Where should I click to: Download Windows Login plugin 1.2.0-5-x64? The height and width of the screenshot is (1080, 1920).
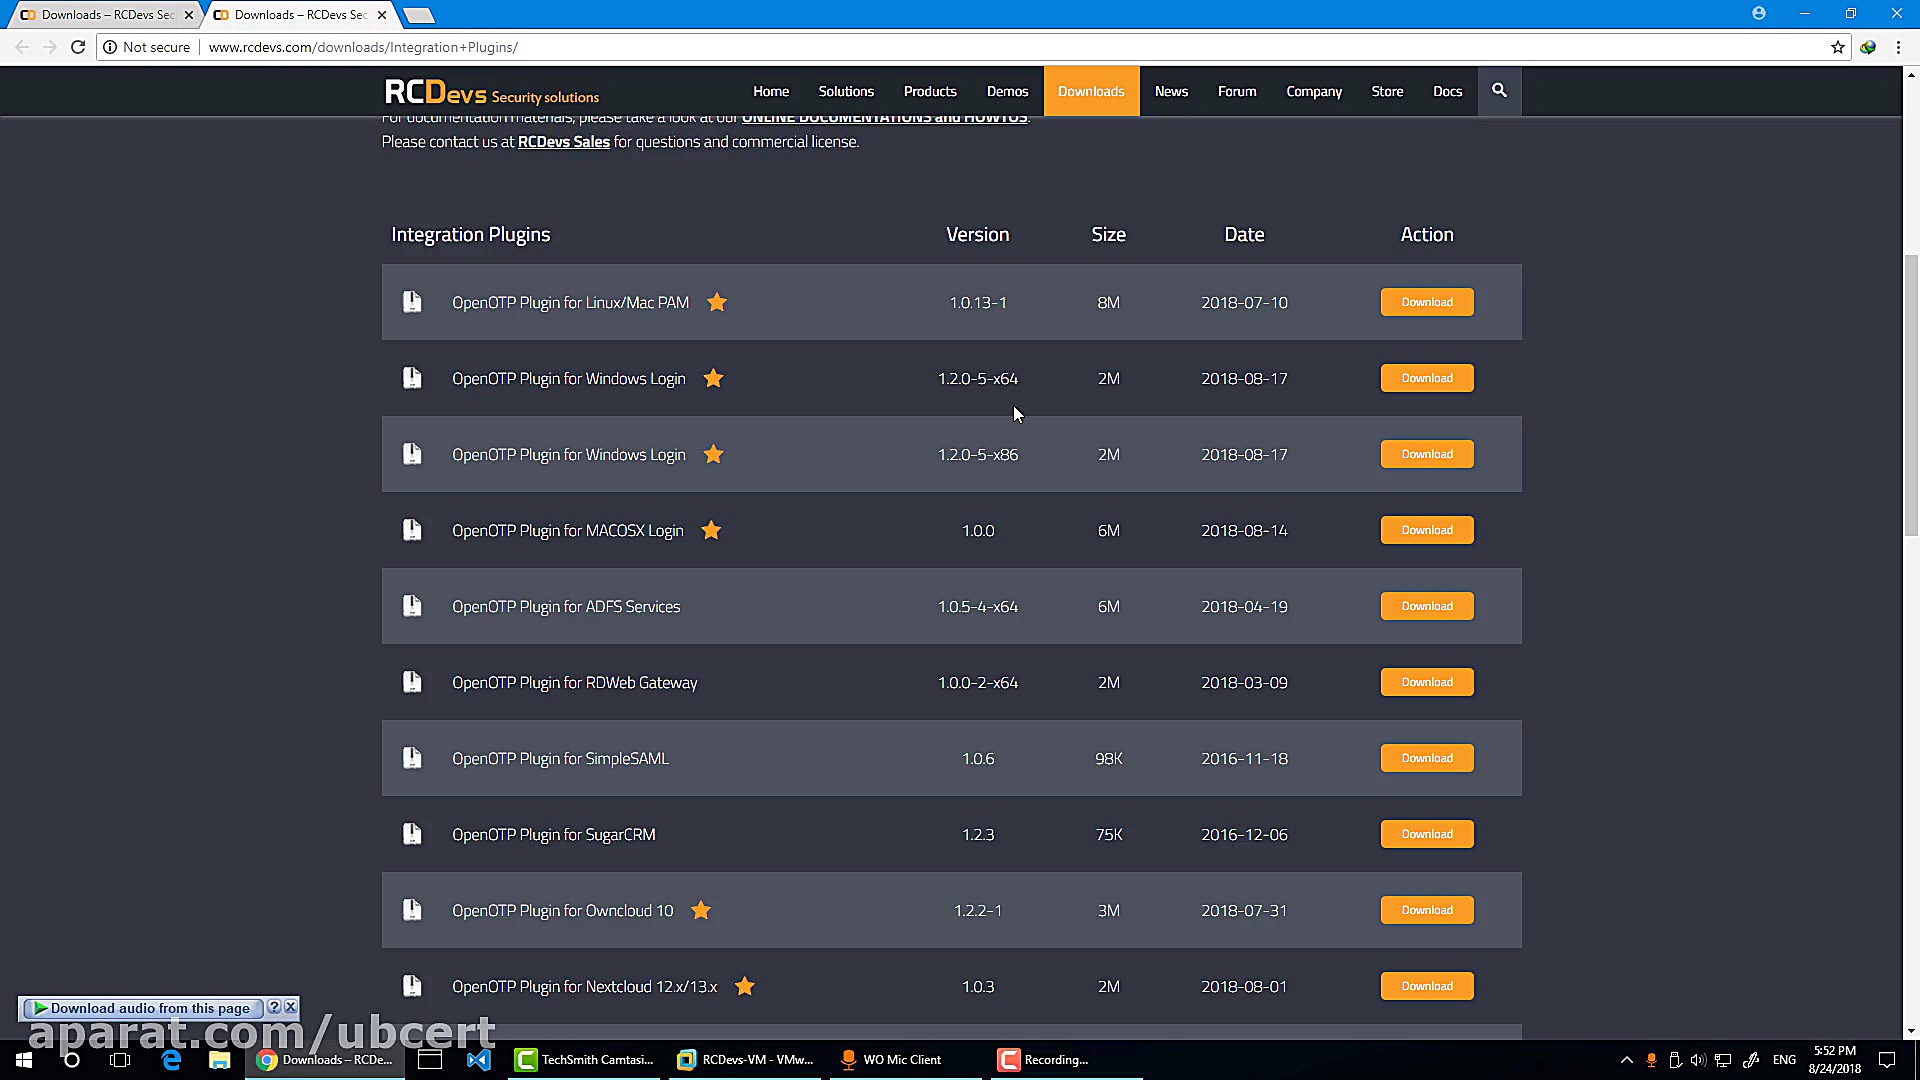pyautogui.click(x=1427, y=378)
